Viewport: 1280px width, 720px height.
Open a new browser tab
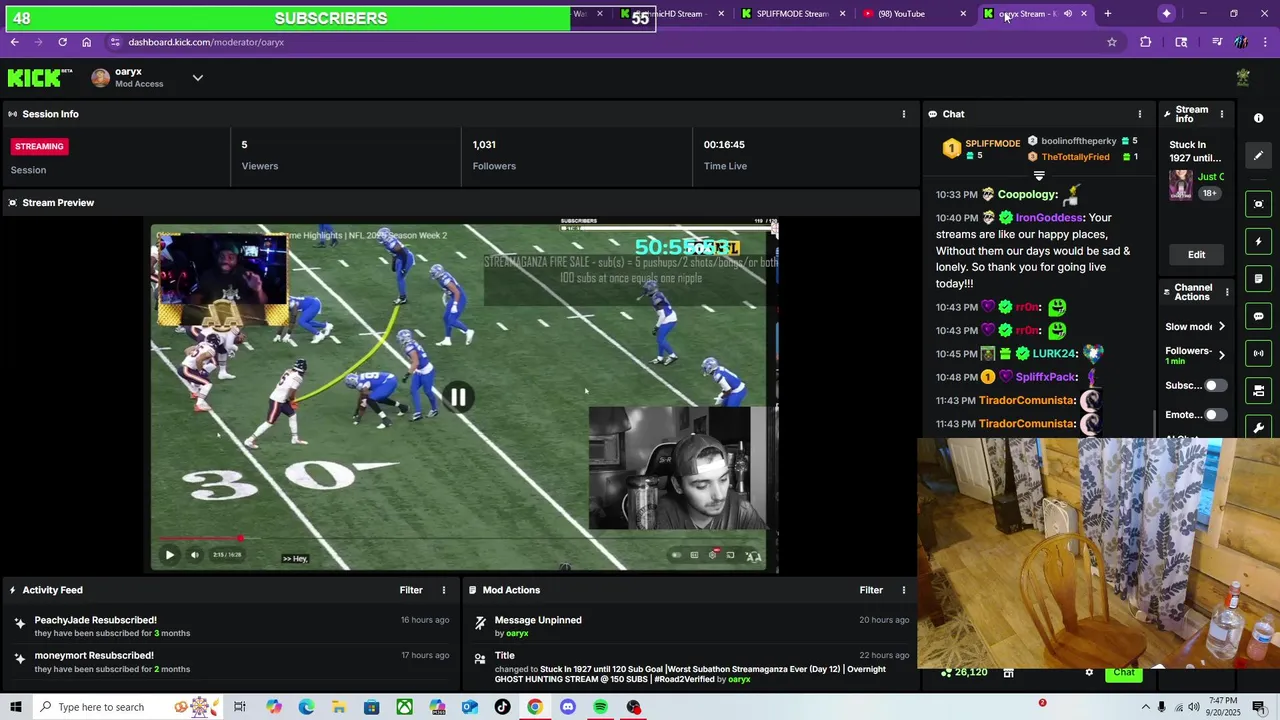tap(1107, 14)
